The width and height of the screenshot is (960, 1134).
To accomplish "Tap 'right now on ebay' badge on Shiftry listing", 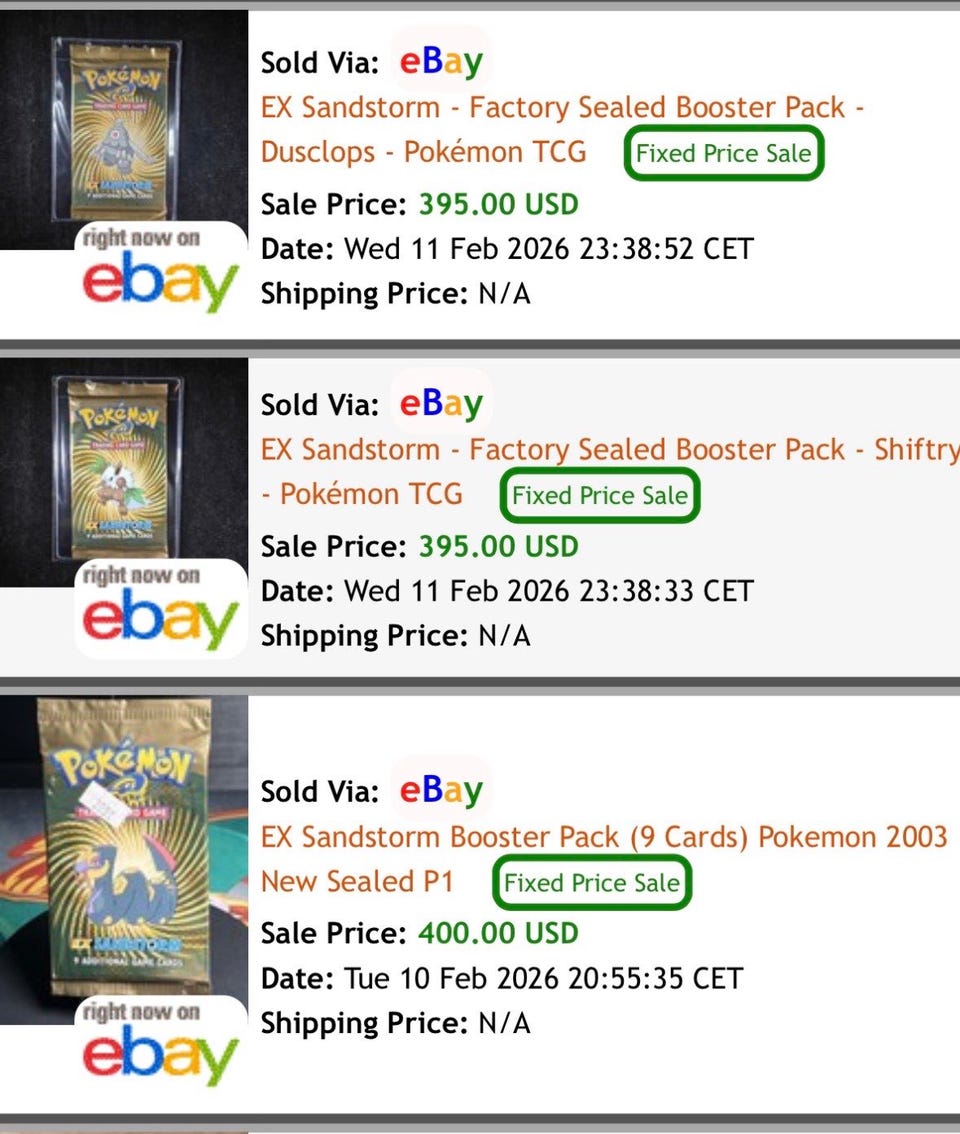I will click(161, 608).
